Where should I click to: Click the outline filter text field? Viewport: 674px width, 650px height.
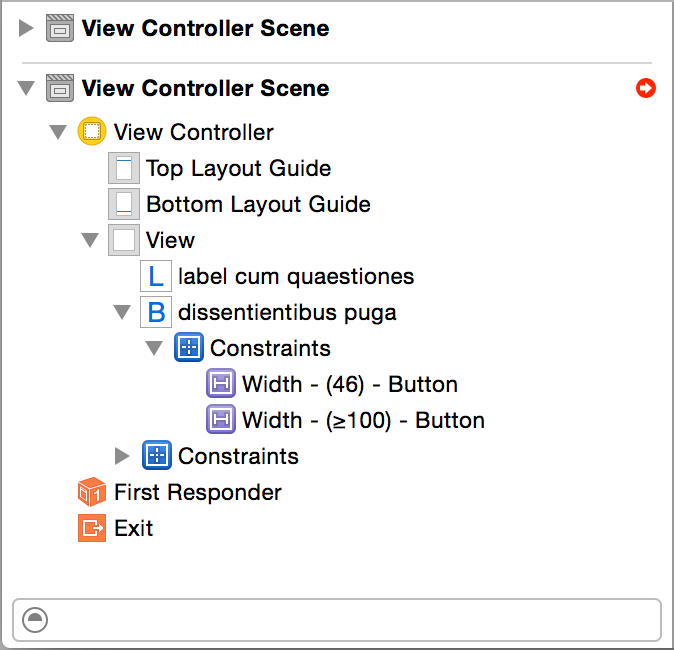pos(350,620)
